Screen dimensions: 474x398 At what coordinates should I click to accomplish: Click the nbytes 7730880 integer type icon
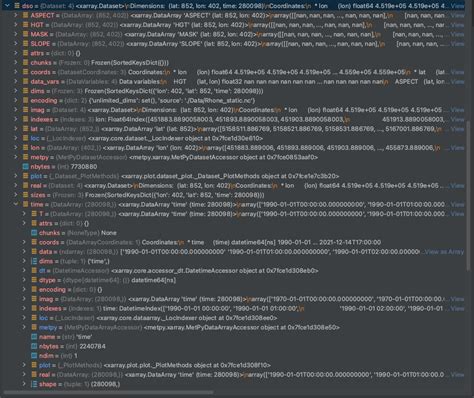pos(26,167)
